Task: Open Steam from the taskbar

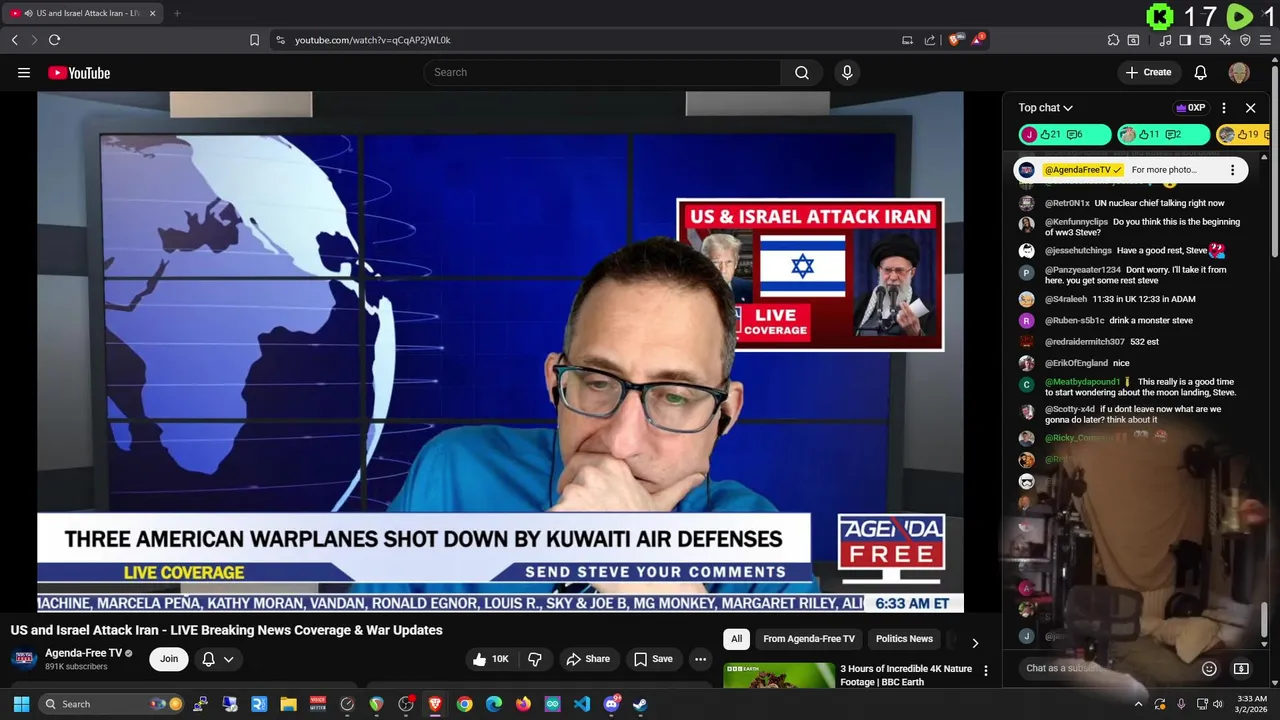Action: tap(640, 704)
